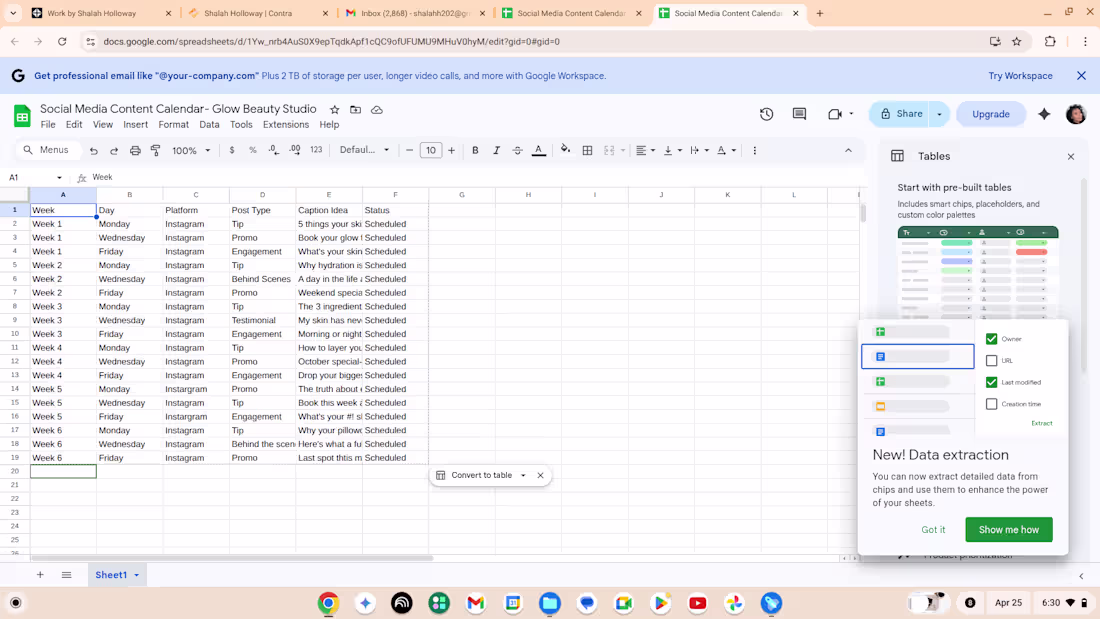
Task: Add a new sheet with plus
Action: (40, 575)
